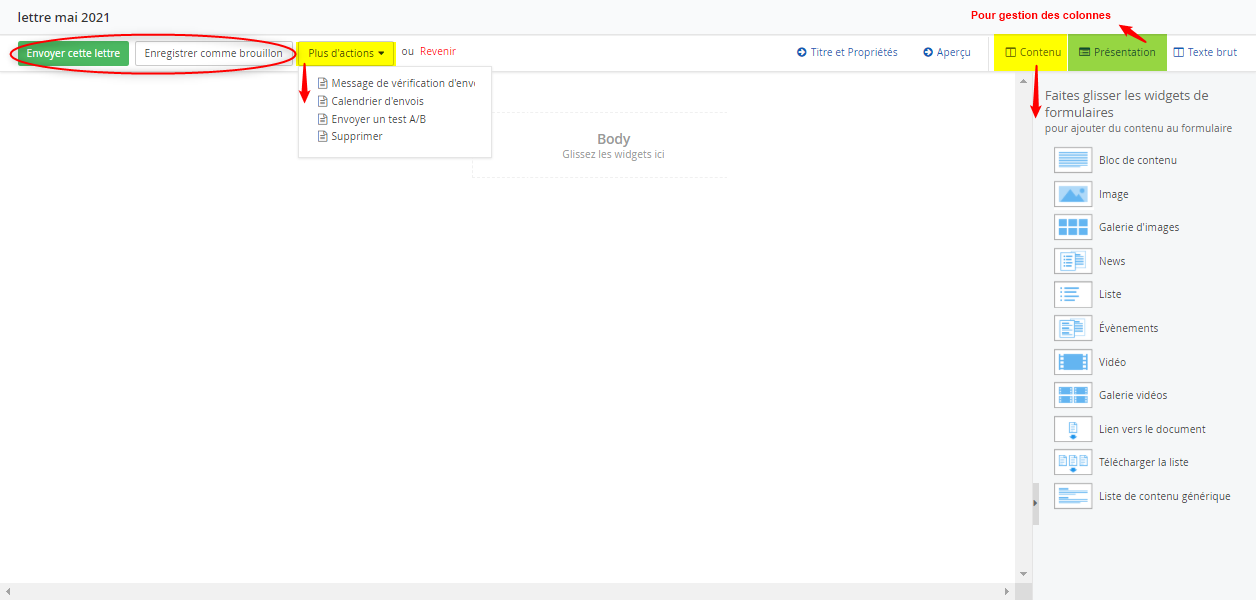Click Supprimer in the actions menu

[x=356, y=136]
